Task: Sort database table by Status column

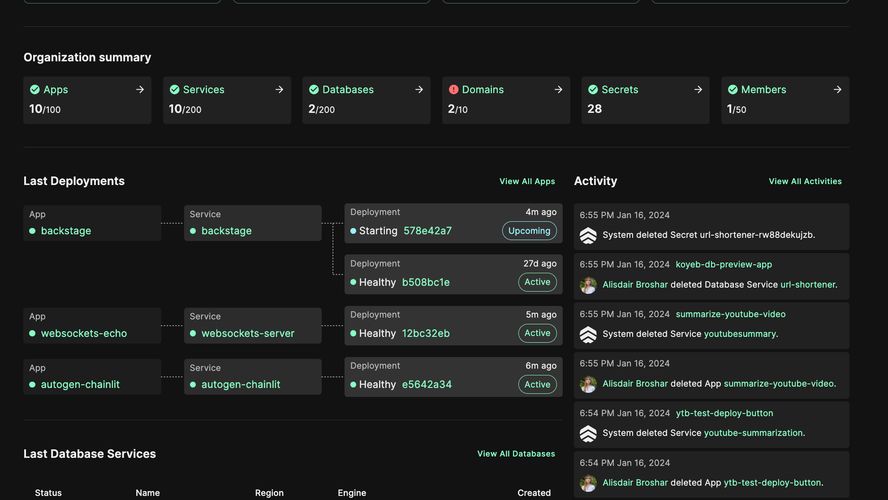Action: pos(48,493)
